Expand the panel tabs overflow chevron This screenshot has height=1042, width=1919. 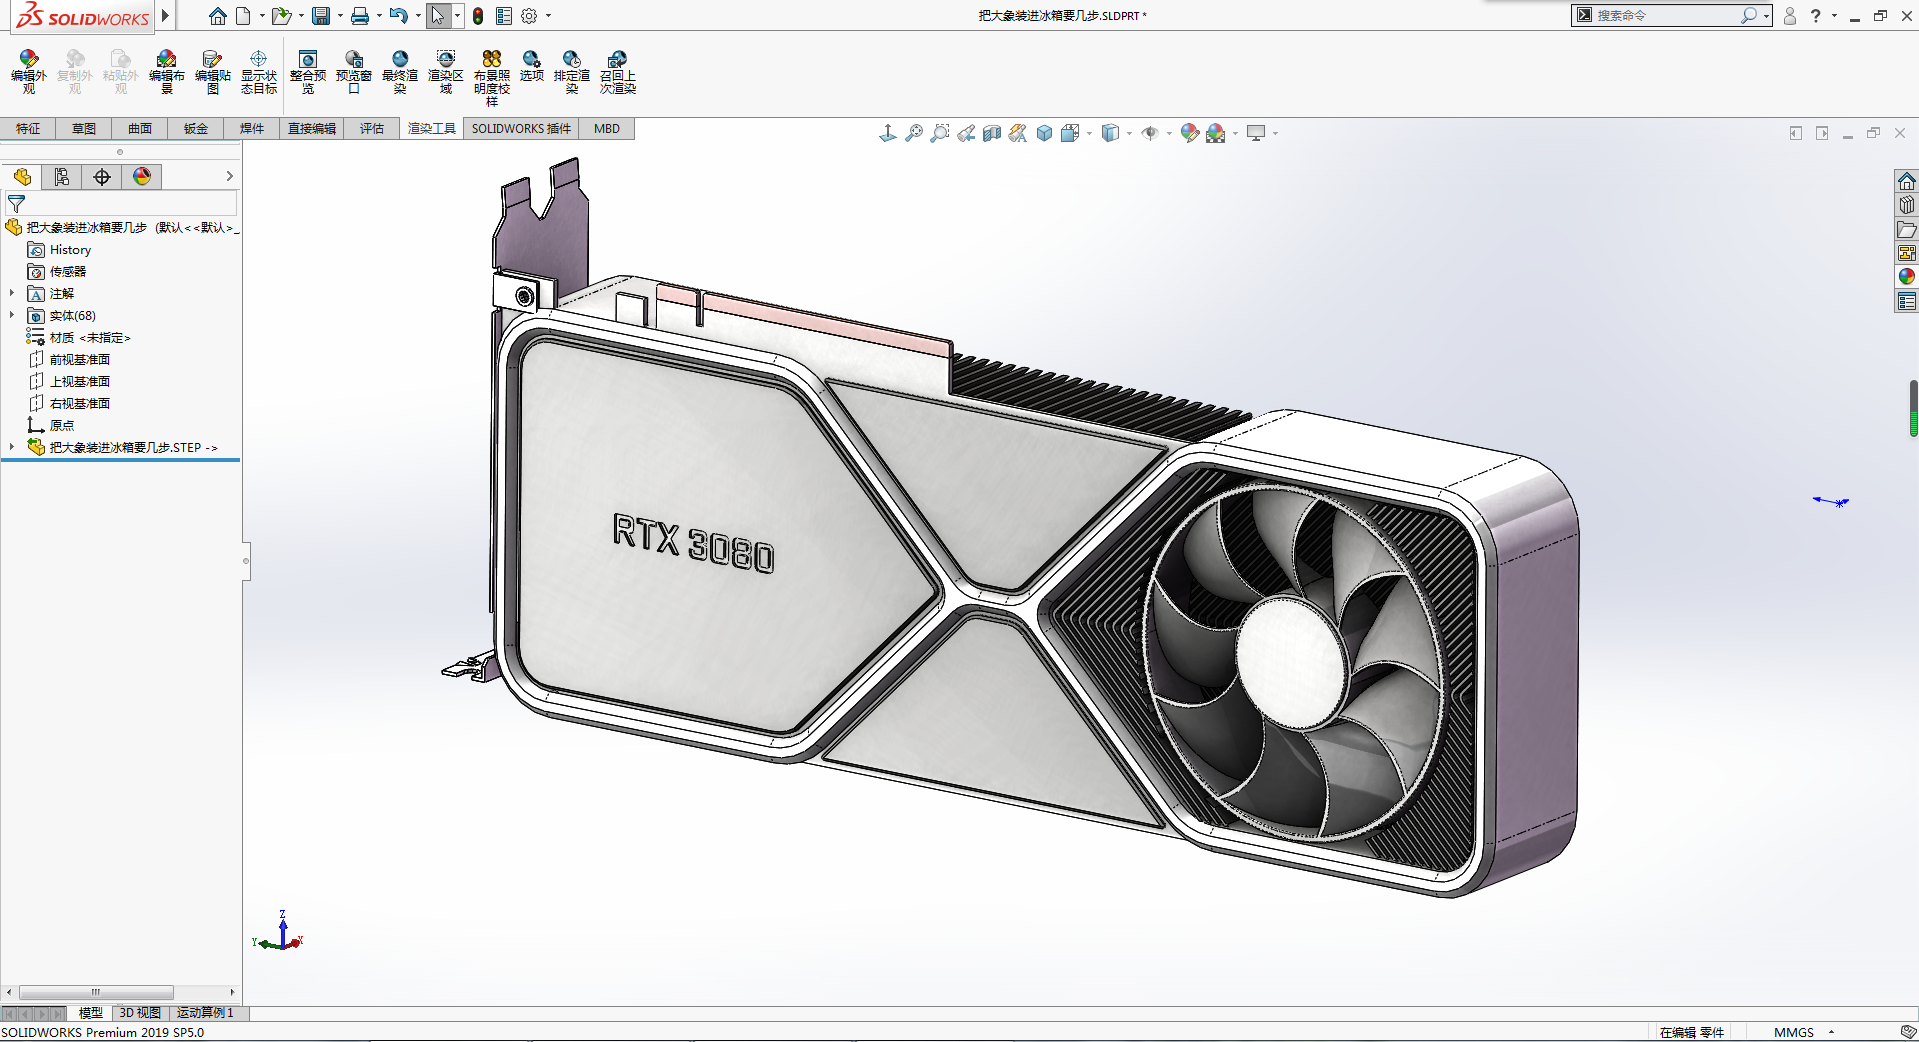click(x=229, y=177)
